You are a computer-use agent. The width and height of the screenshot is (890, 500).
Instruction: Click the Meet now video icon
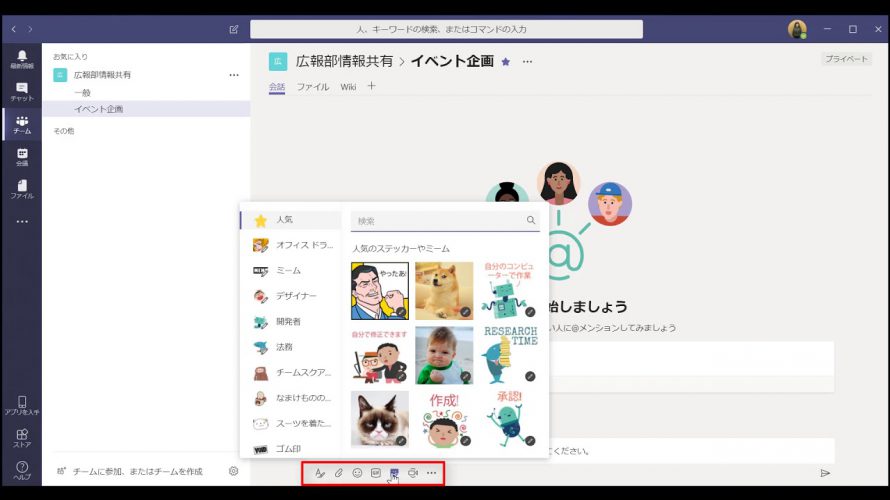[413, 473]
